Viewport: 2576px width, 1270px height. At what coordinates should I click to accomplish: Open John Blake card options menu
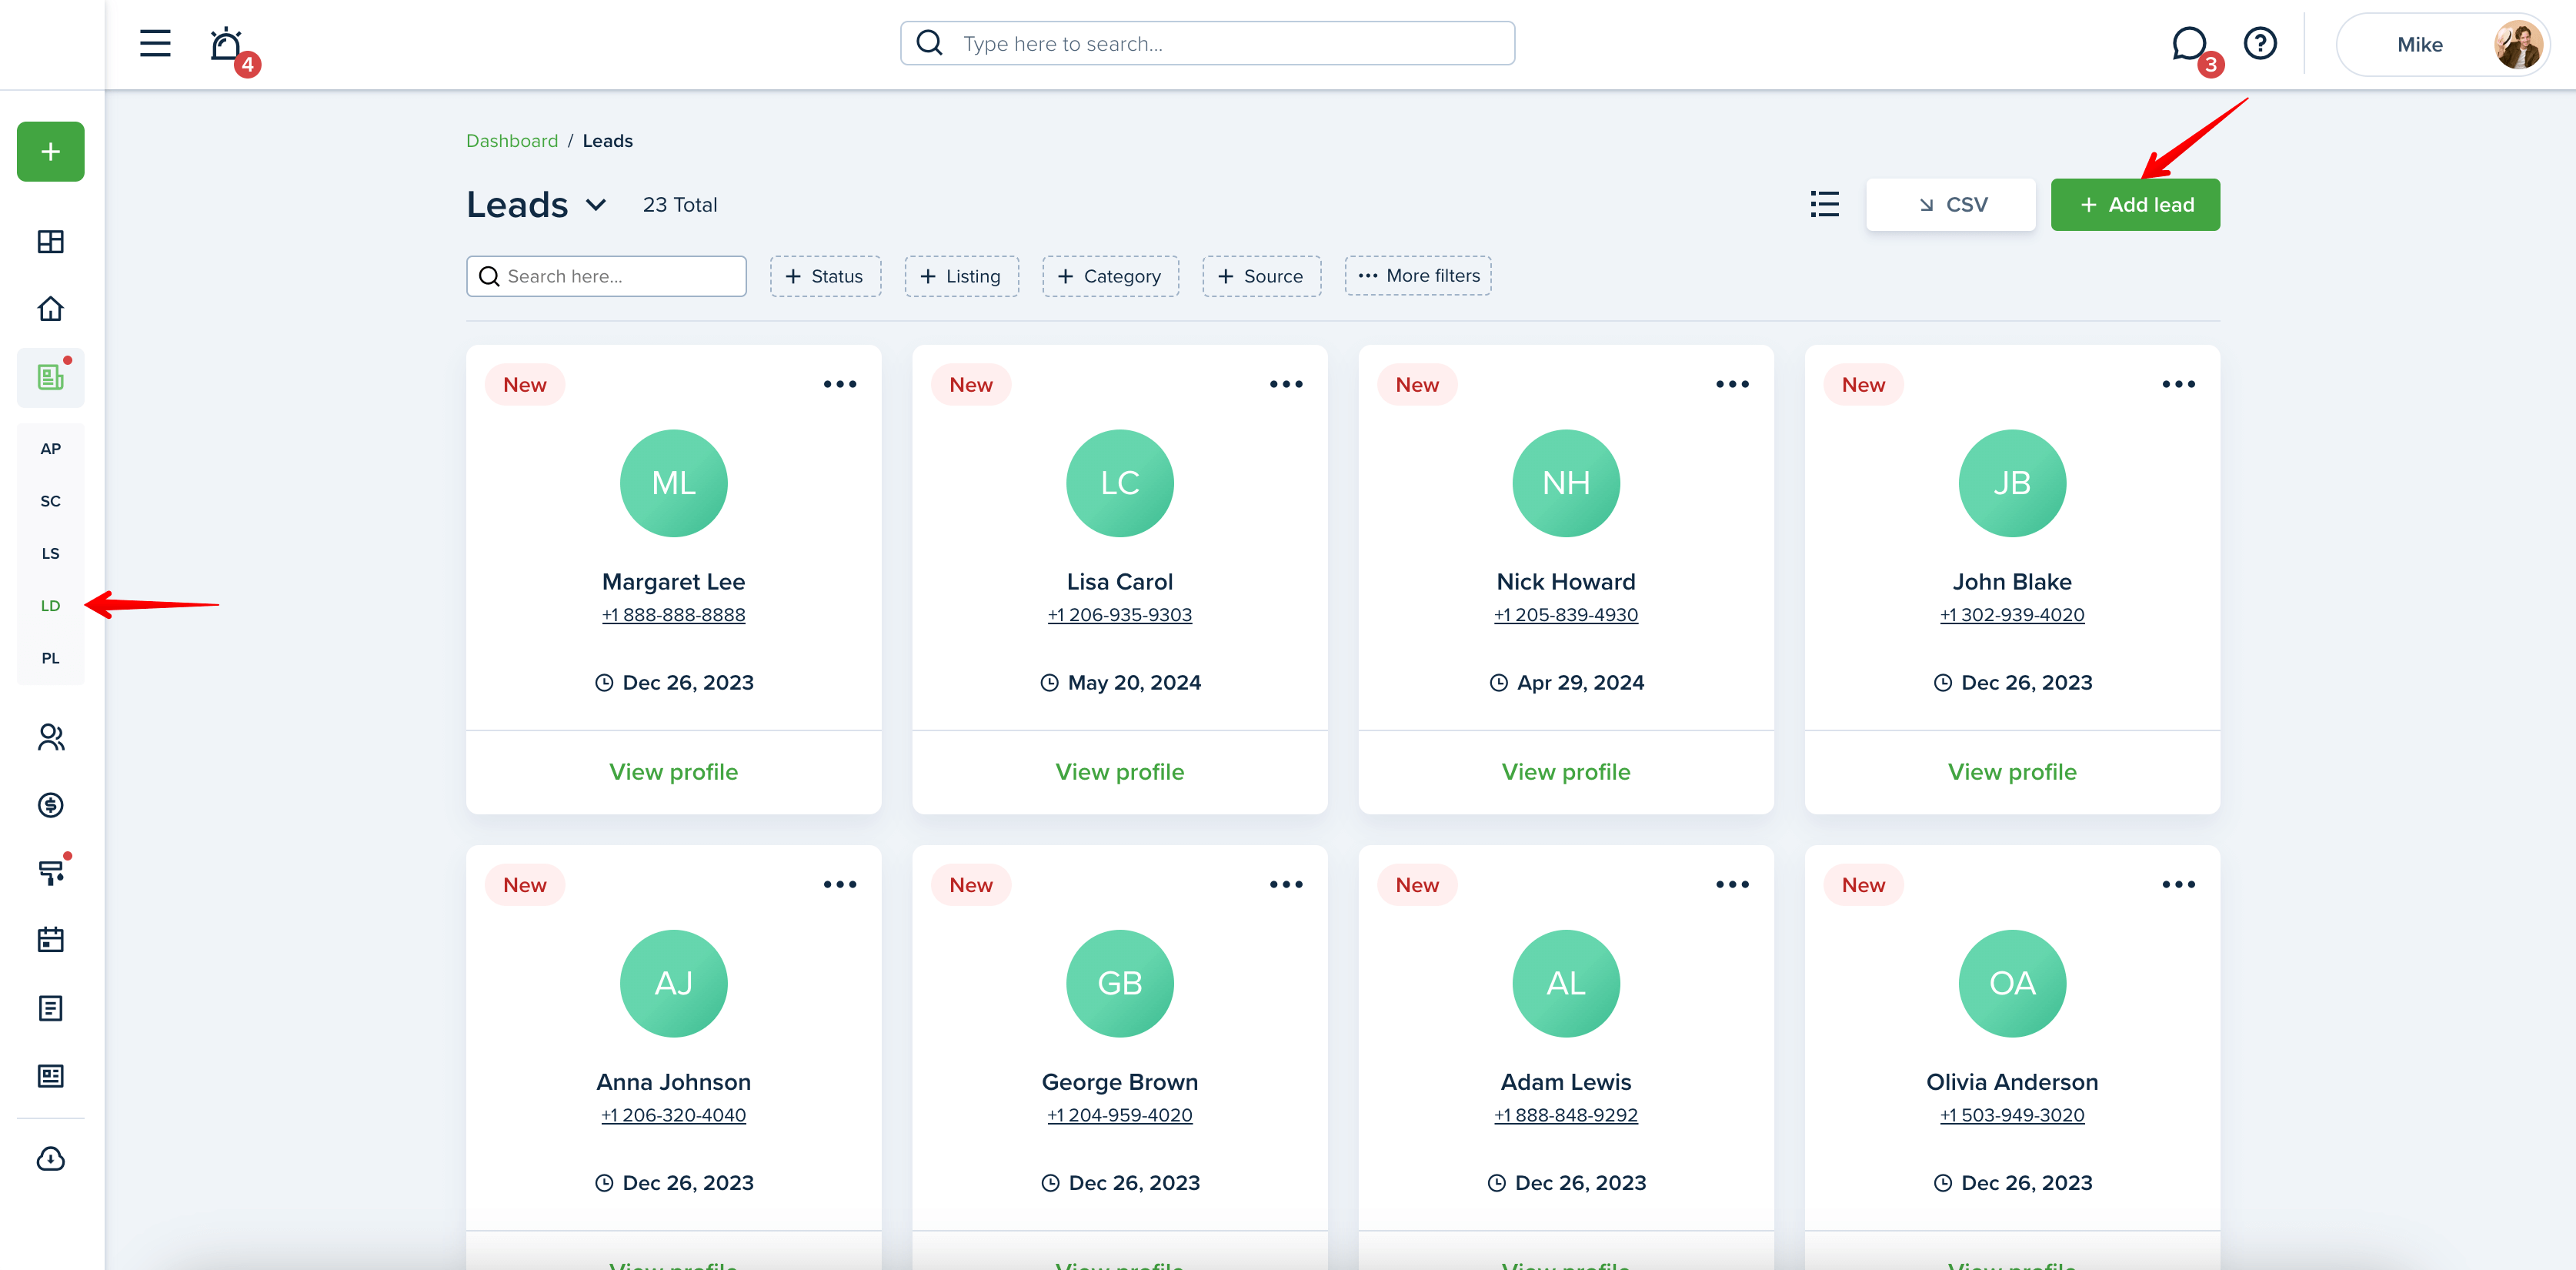pos(2178,384)
